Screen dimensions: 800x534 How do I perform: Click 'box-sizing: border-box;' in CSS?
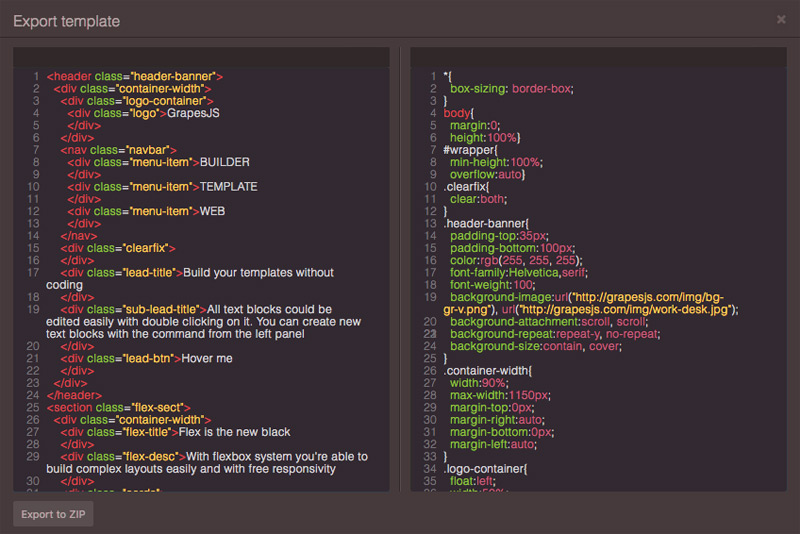pyautogui.click(x=512, y=89)
